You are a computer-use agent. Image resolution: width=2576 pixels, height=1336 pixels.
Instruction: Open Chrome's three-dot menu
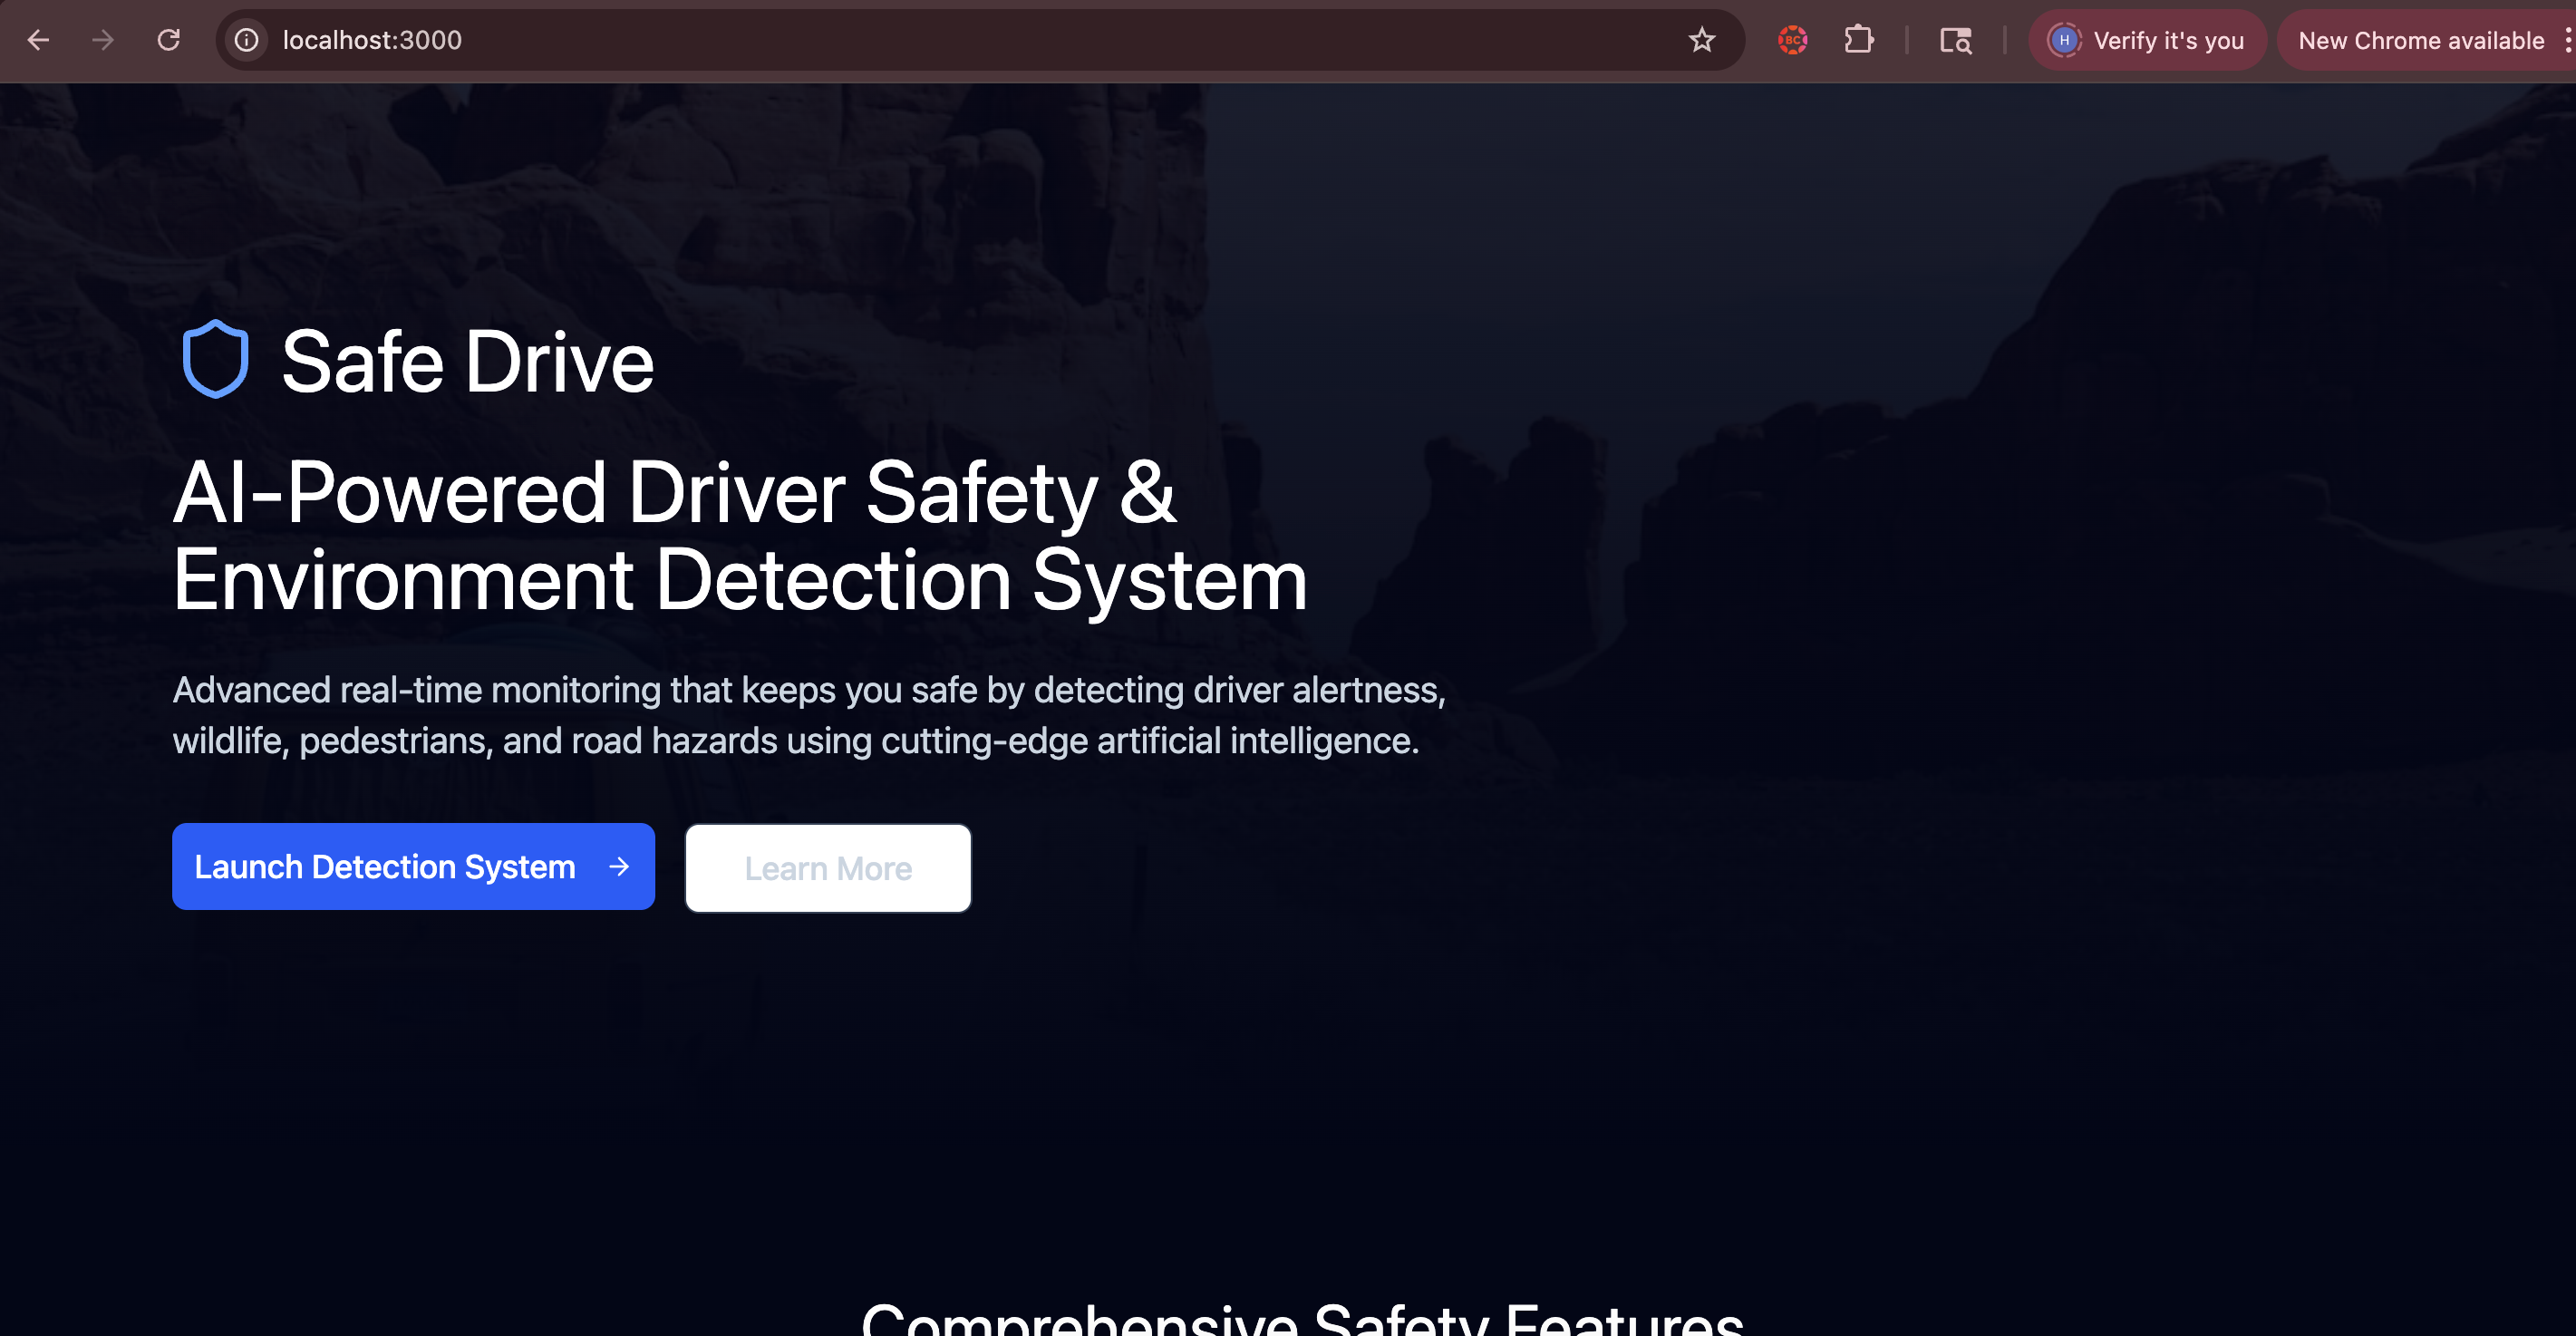click(2566, 40)
